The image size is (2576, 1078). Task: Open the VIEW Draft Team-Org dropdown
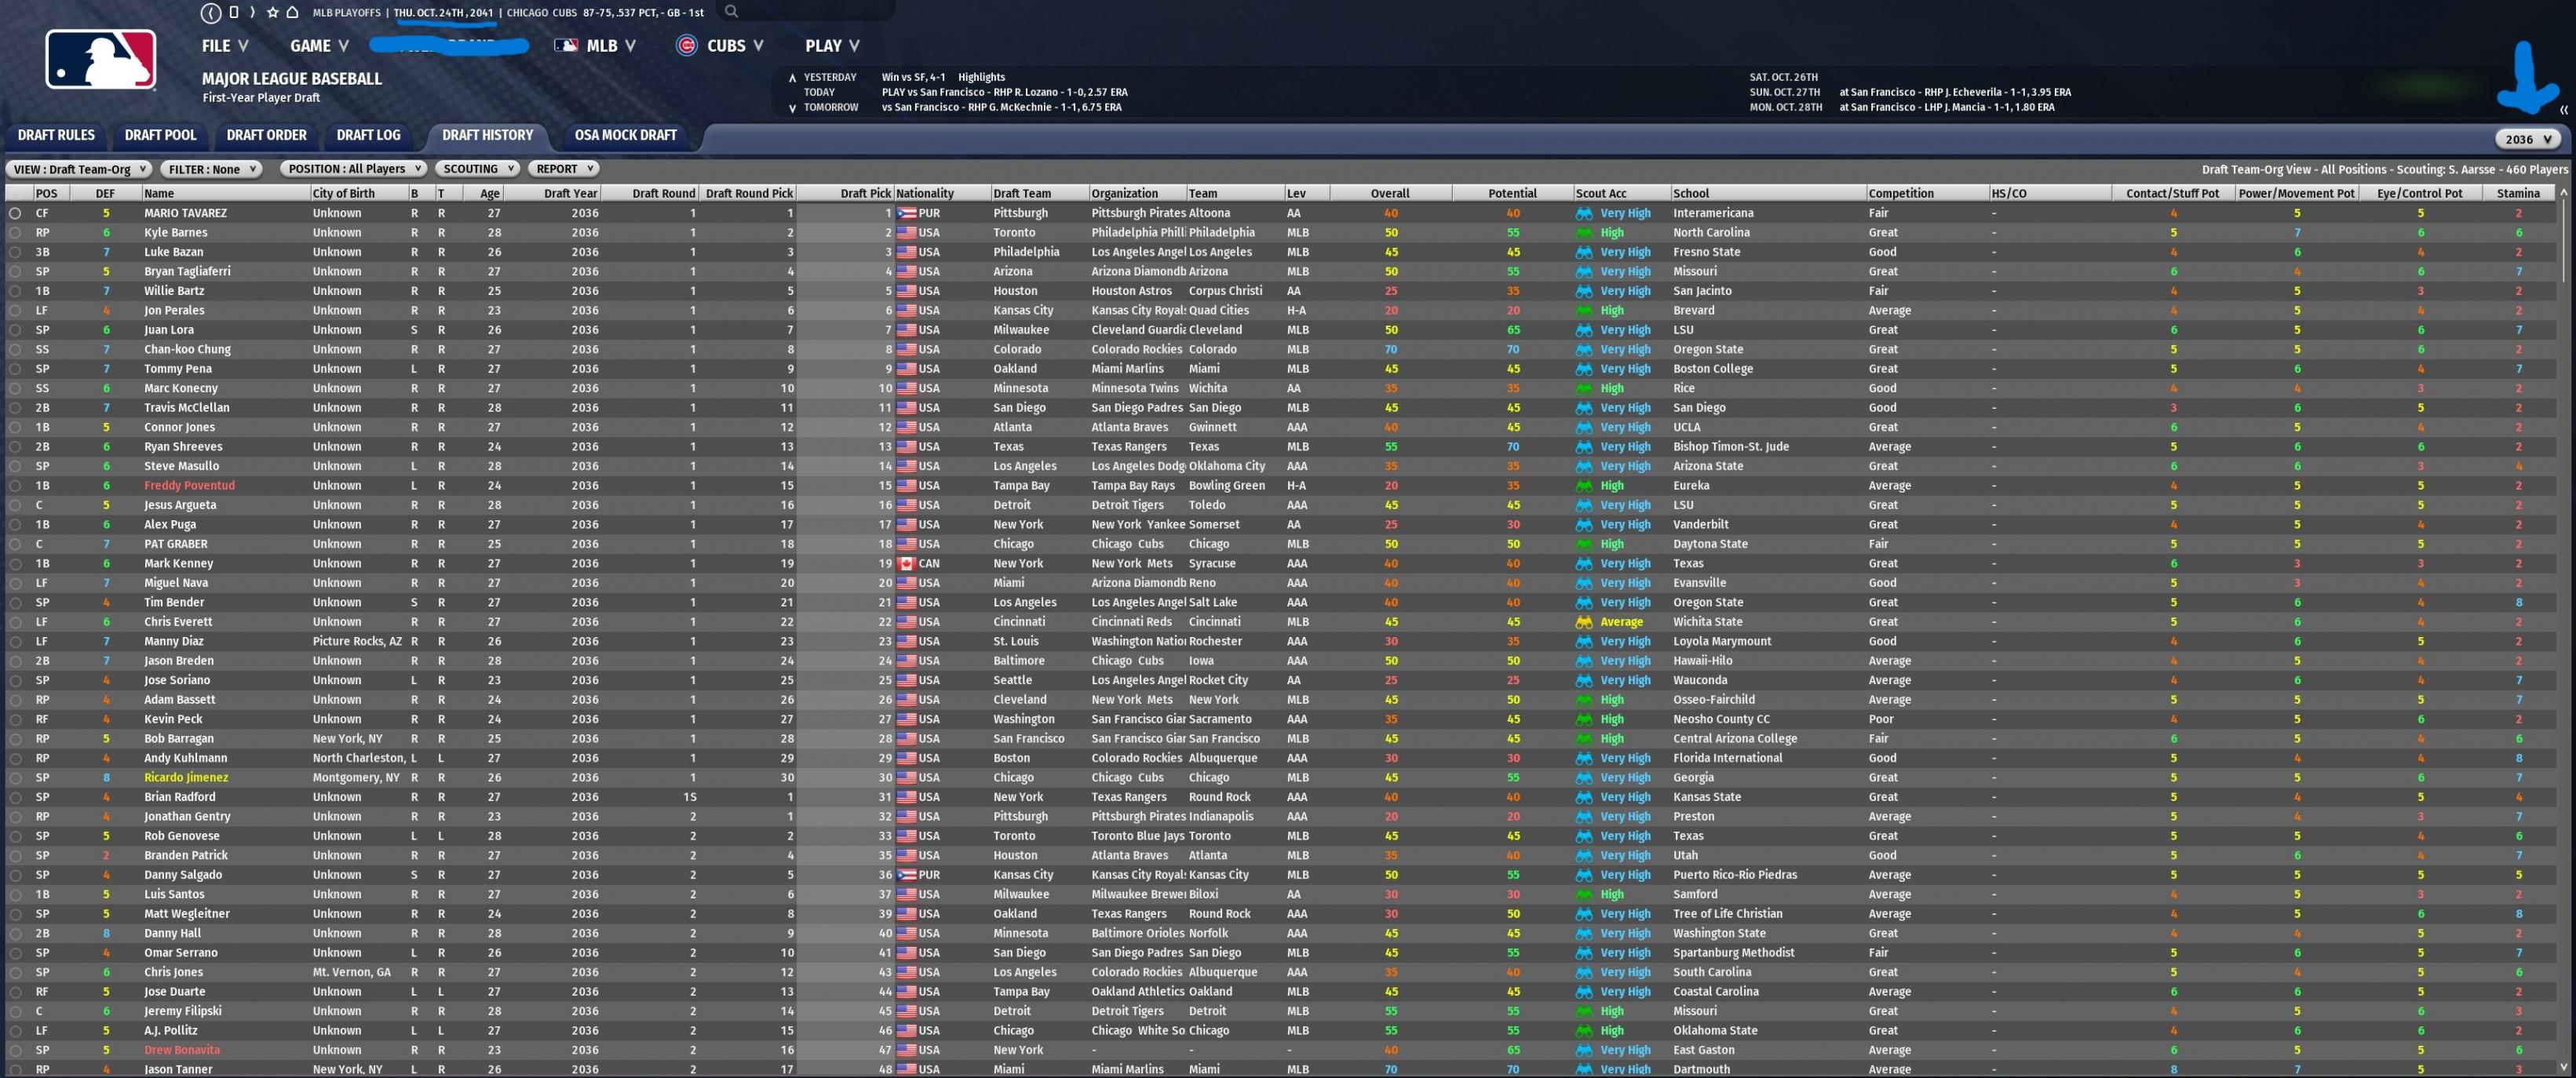pos(78,169)
